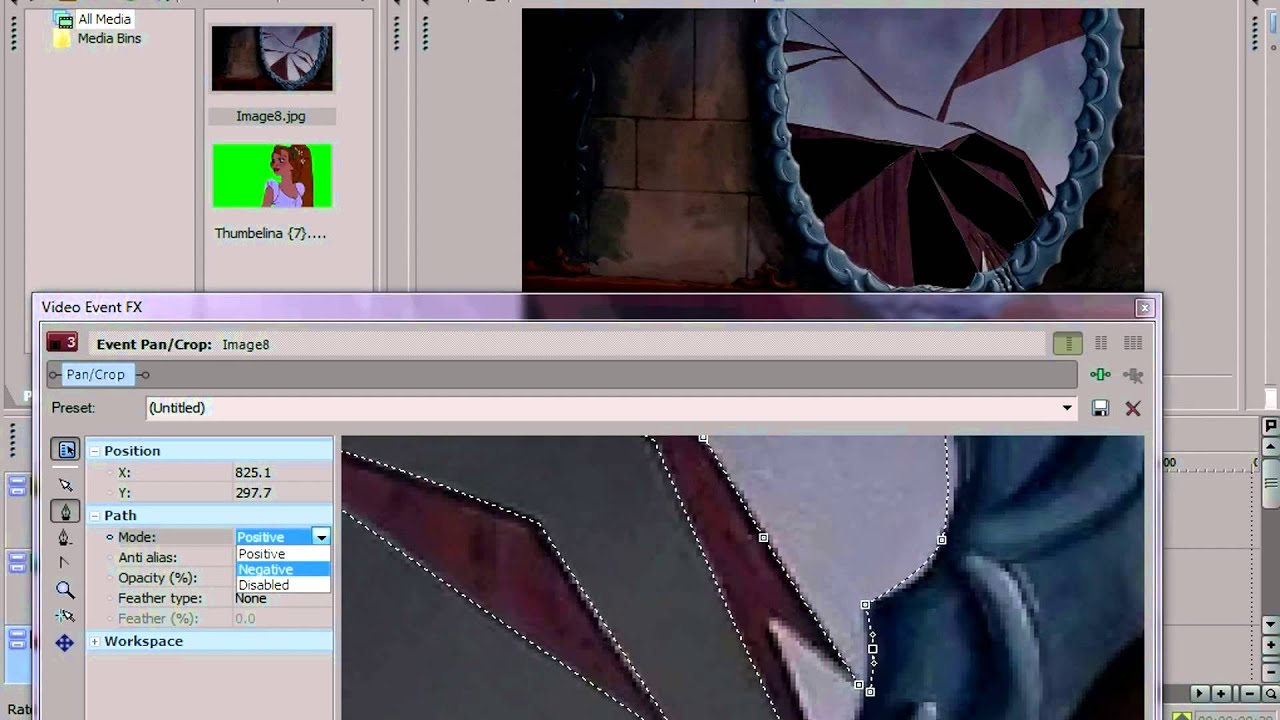Select the Media Bins folder

coord(109,38)
